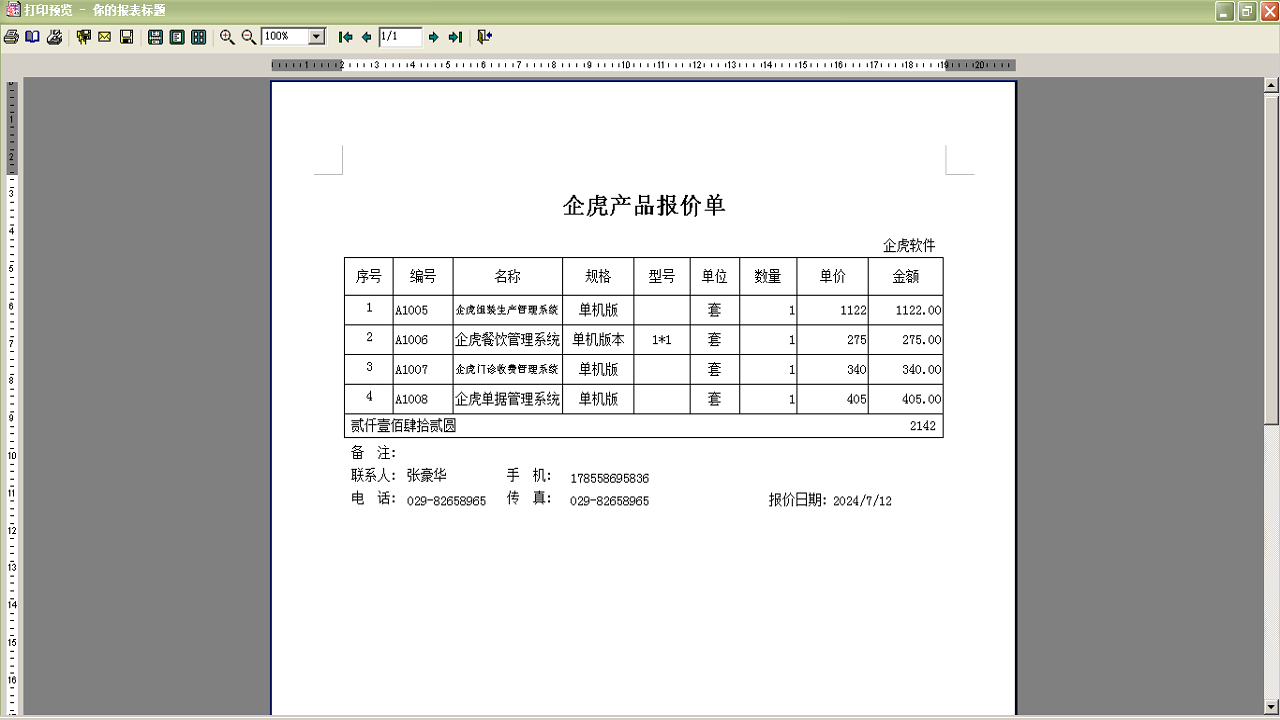Click the horizontal ruler above the page
The image size is (1280, 720).
tap(640, 64)
